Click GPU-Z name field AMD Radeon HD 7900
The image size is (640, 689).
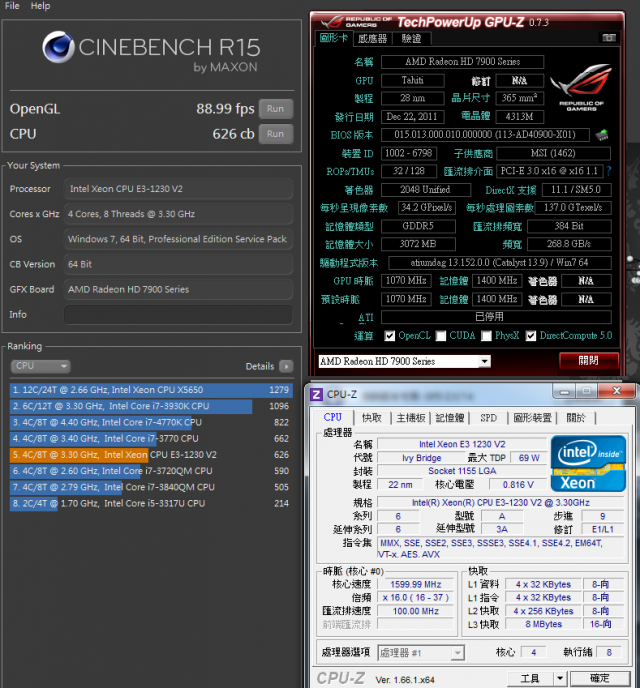[462, 62]
